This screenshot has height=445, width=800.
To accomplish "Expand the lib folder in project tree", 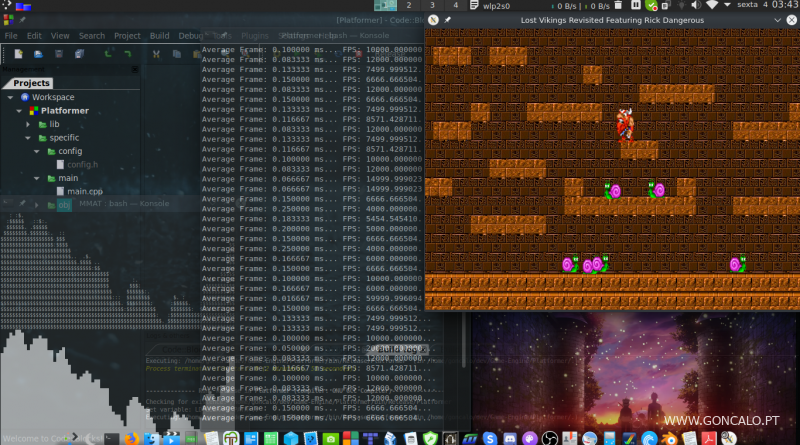I will (29, 124).
